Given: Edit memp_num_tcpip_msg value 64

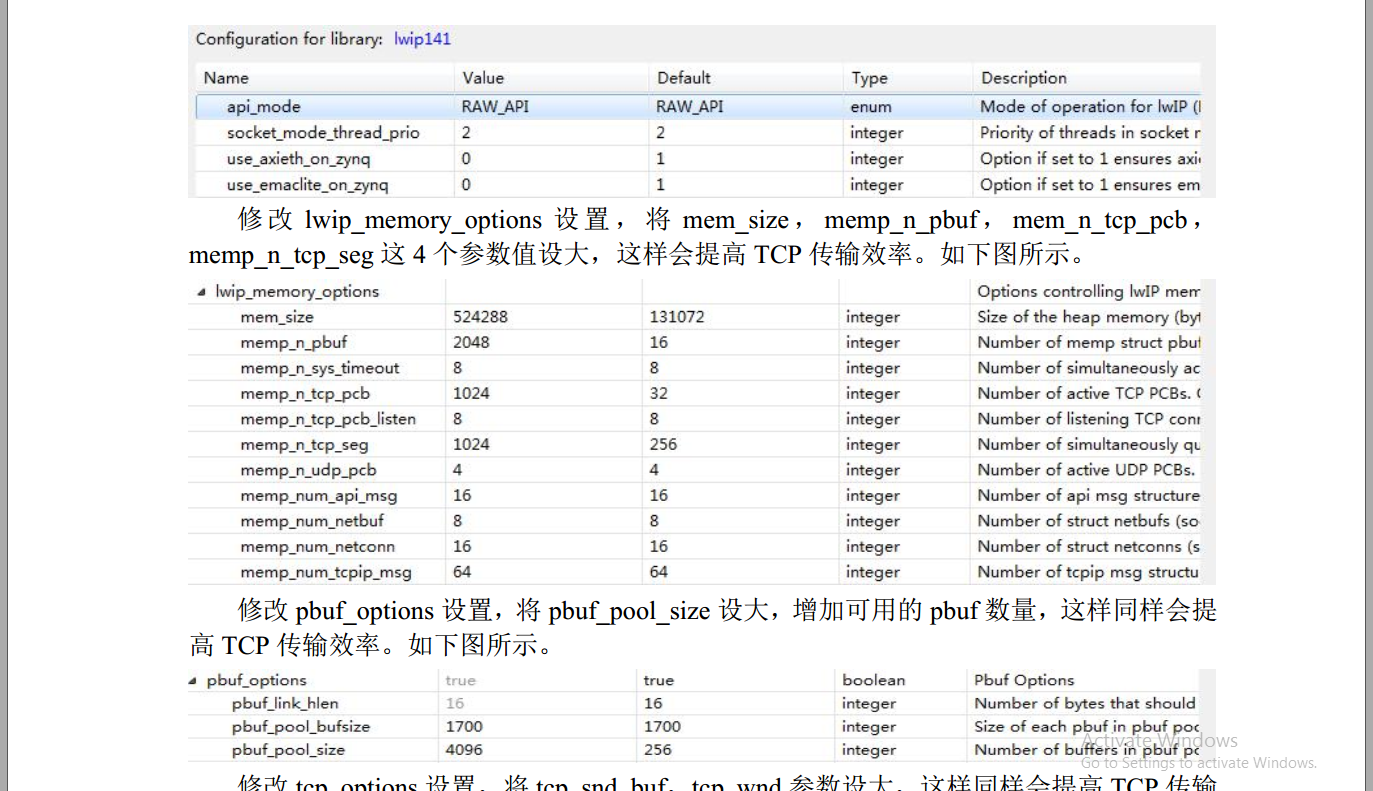Looking at the screenshot, I should click(x=462, y=572).
